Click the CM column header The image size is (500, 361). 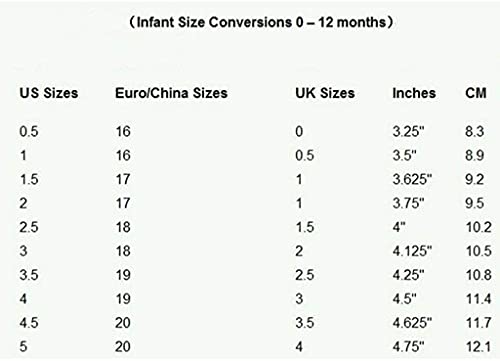tap(476, 93)
